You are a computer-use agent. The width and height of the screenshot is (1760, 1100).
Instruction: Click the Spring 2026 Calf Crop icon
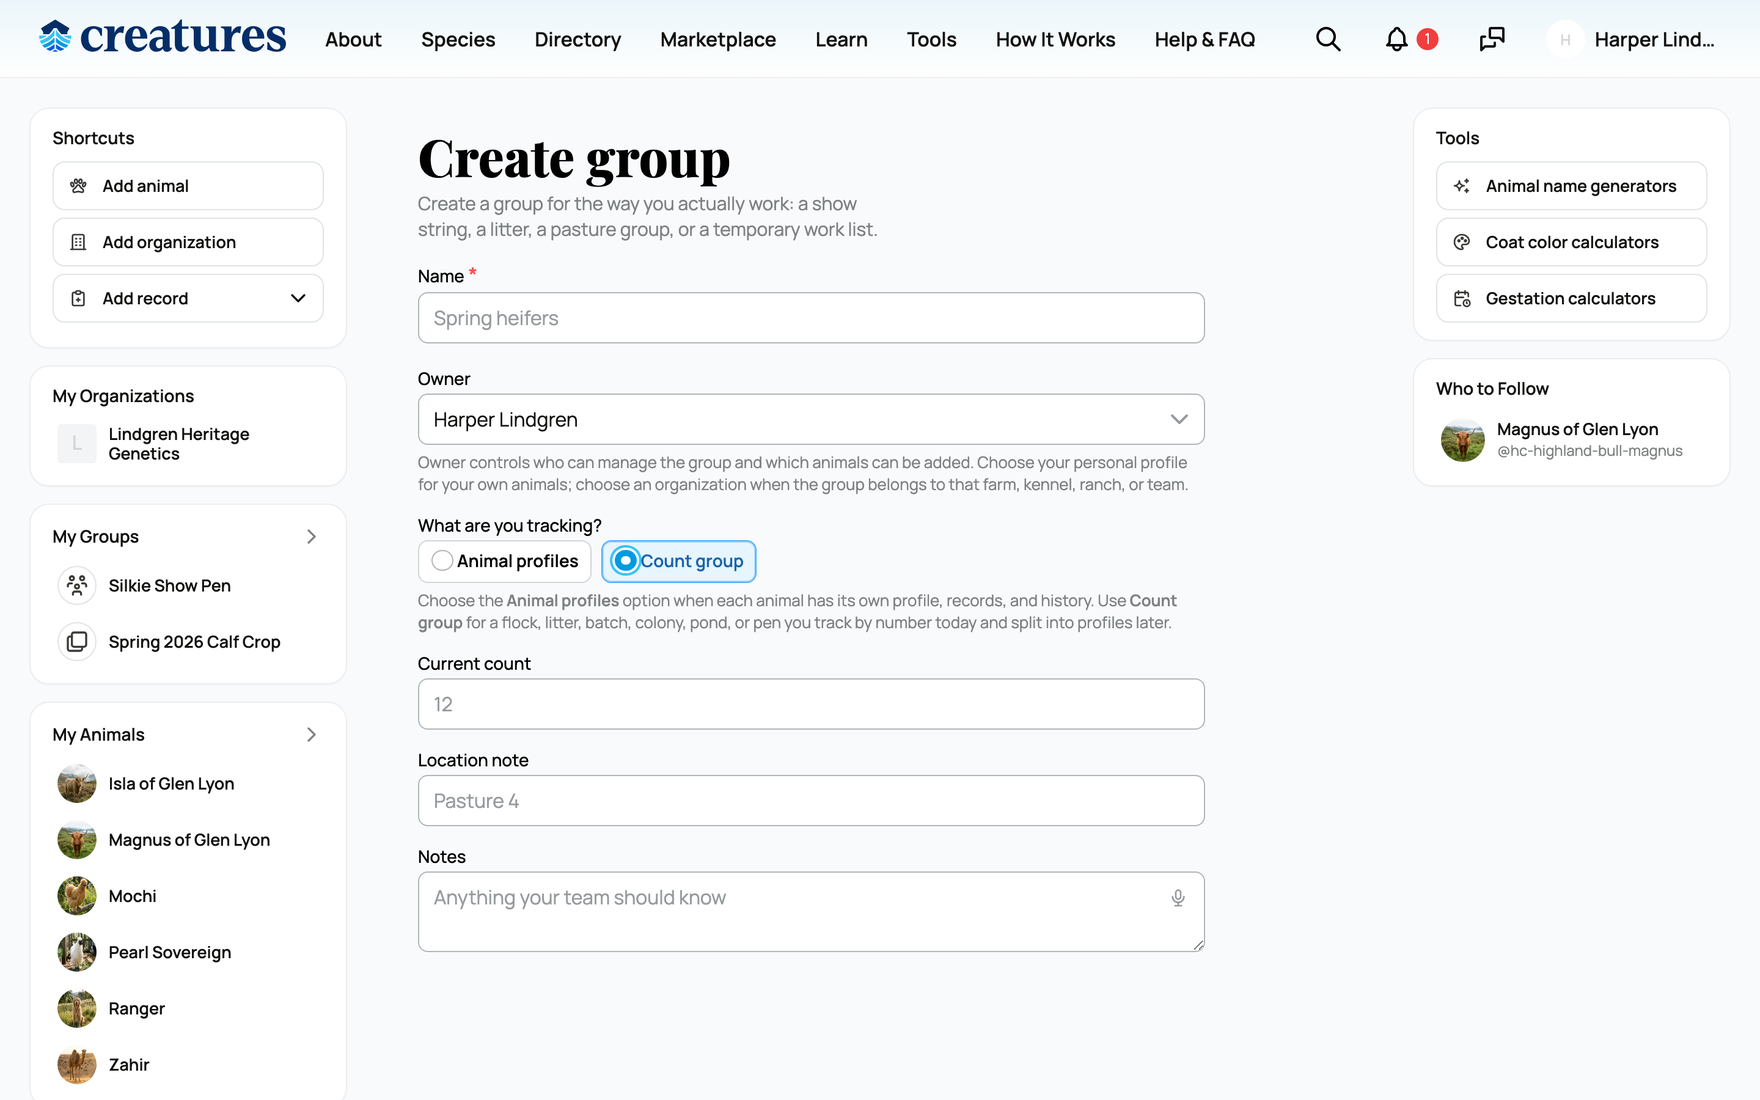[x=77, y=641]
